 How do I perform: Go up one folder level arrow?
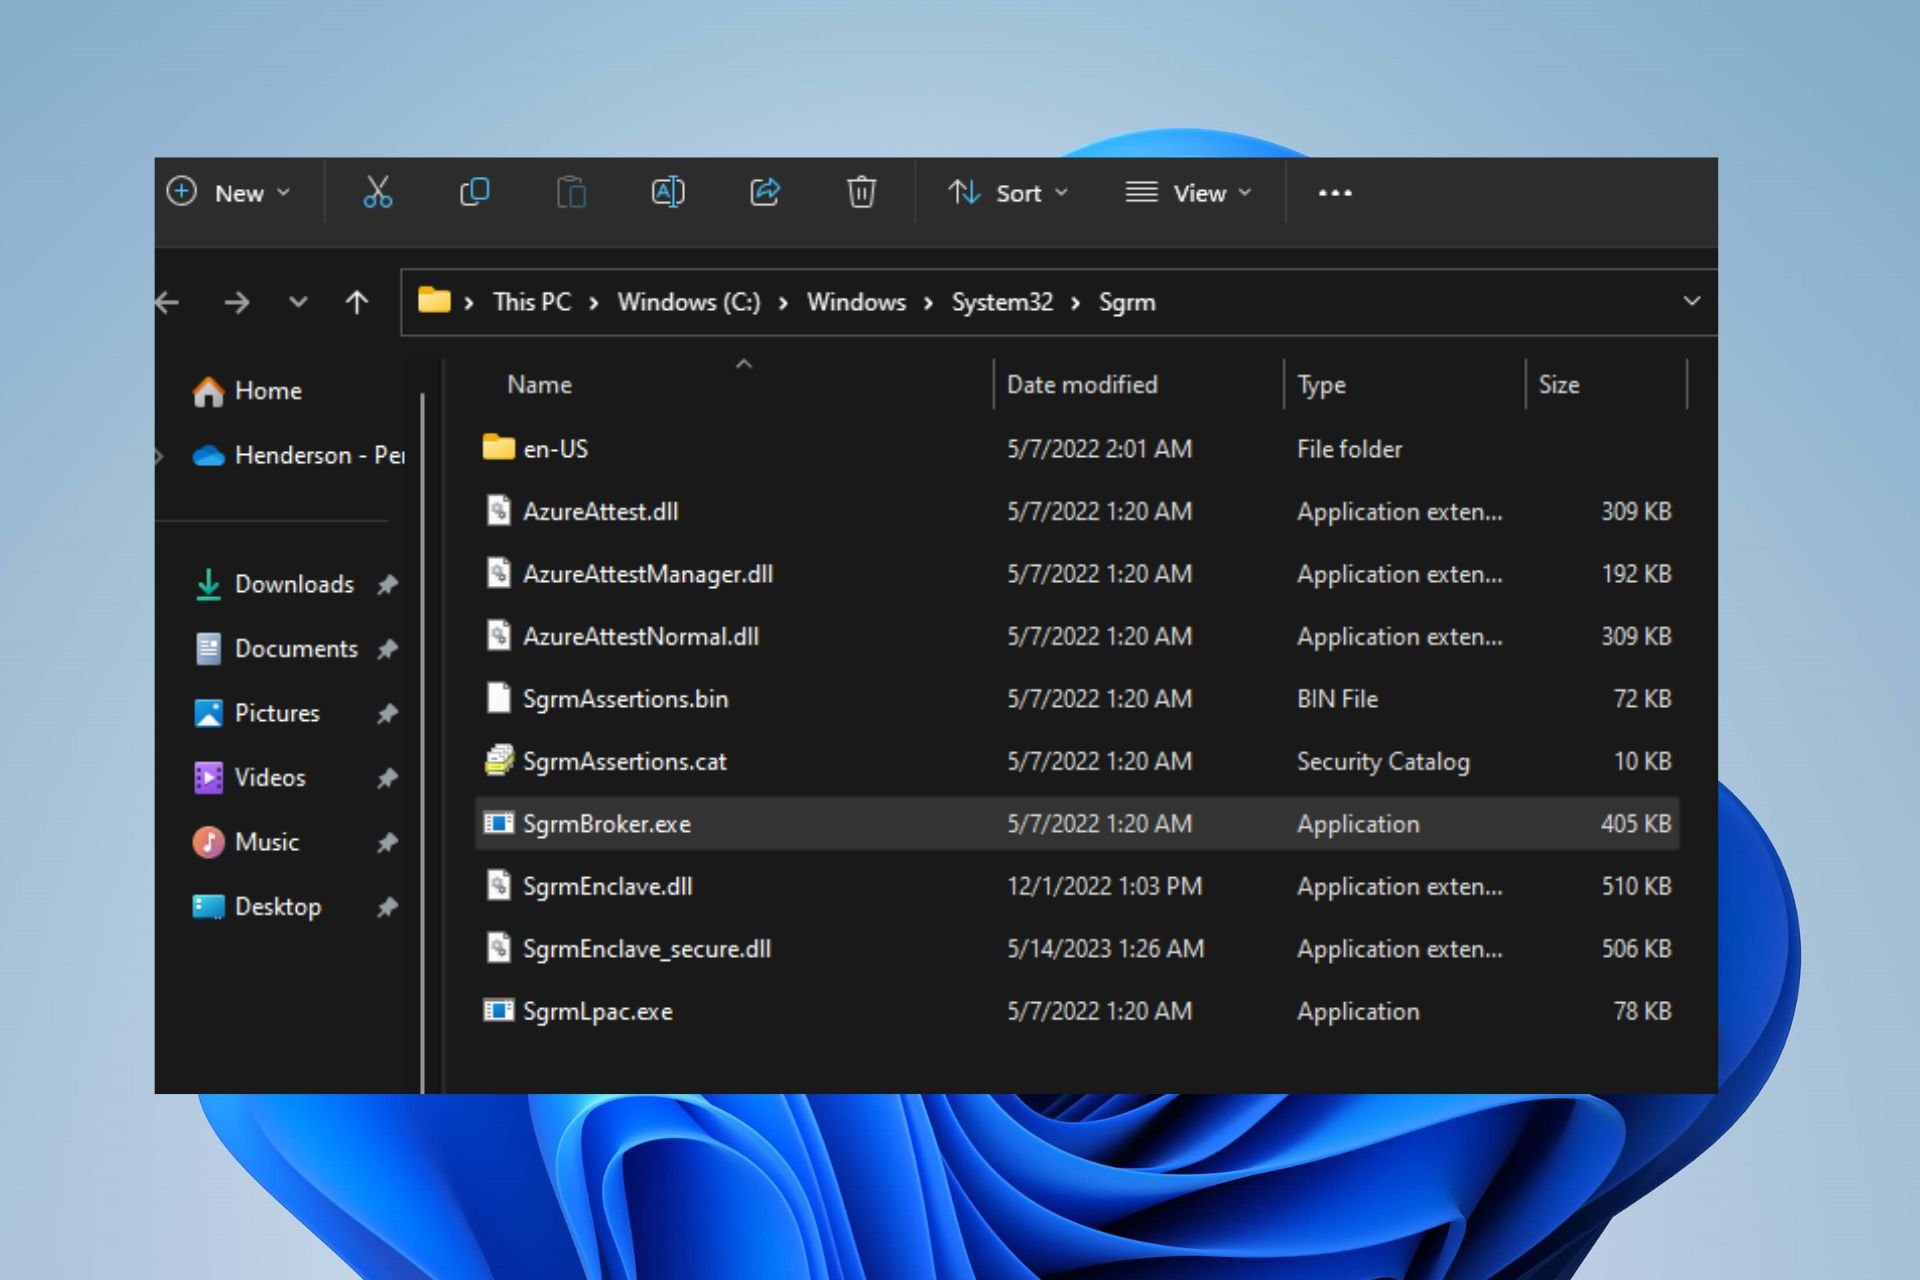[357, 302]
